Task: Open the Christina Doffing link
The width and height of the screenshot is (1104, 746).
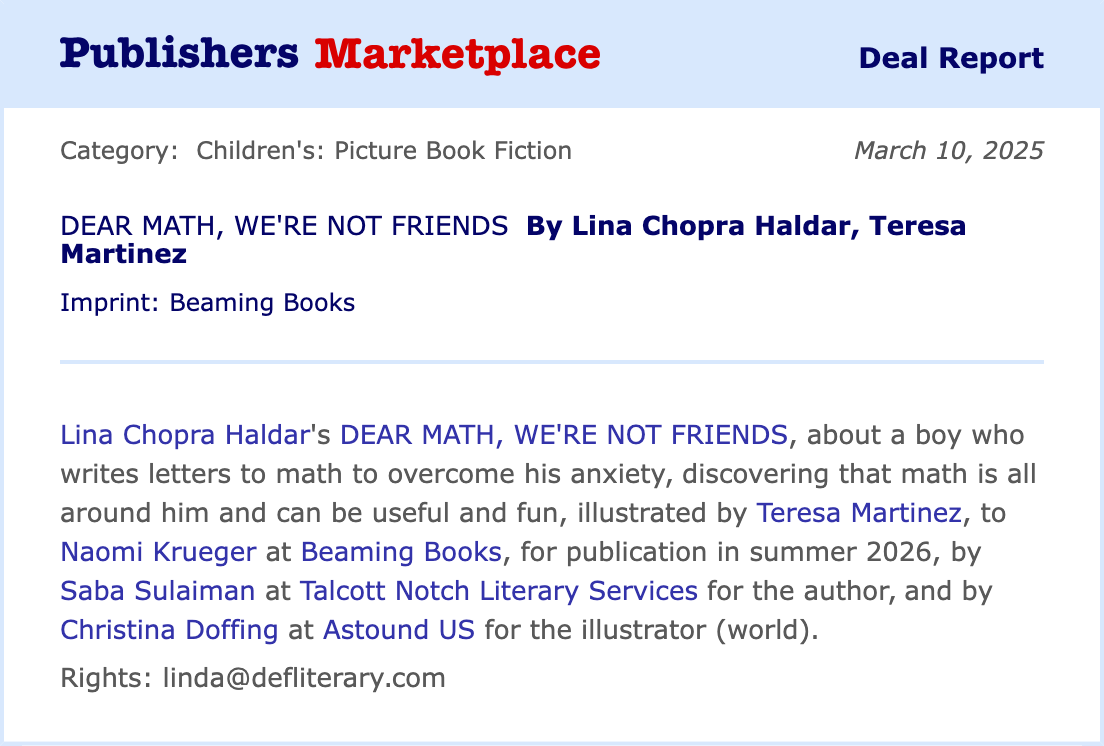Action: click(x=167, y=630)
